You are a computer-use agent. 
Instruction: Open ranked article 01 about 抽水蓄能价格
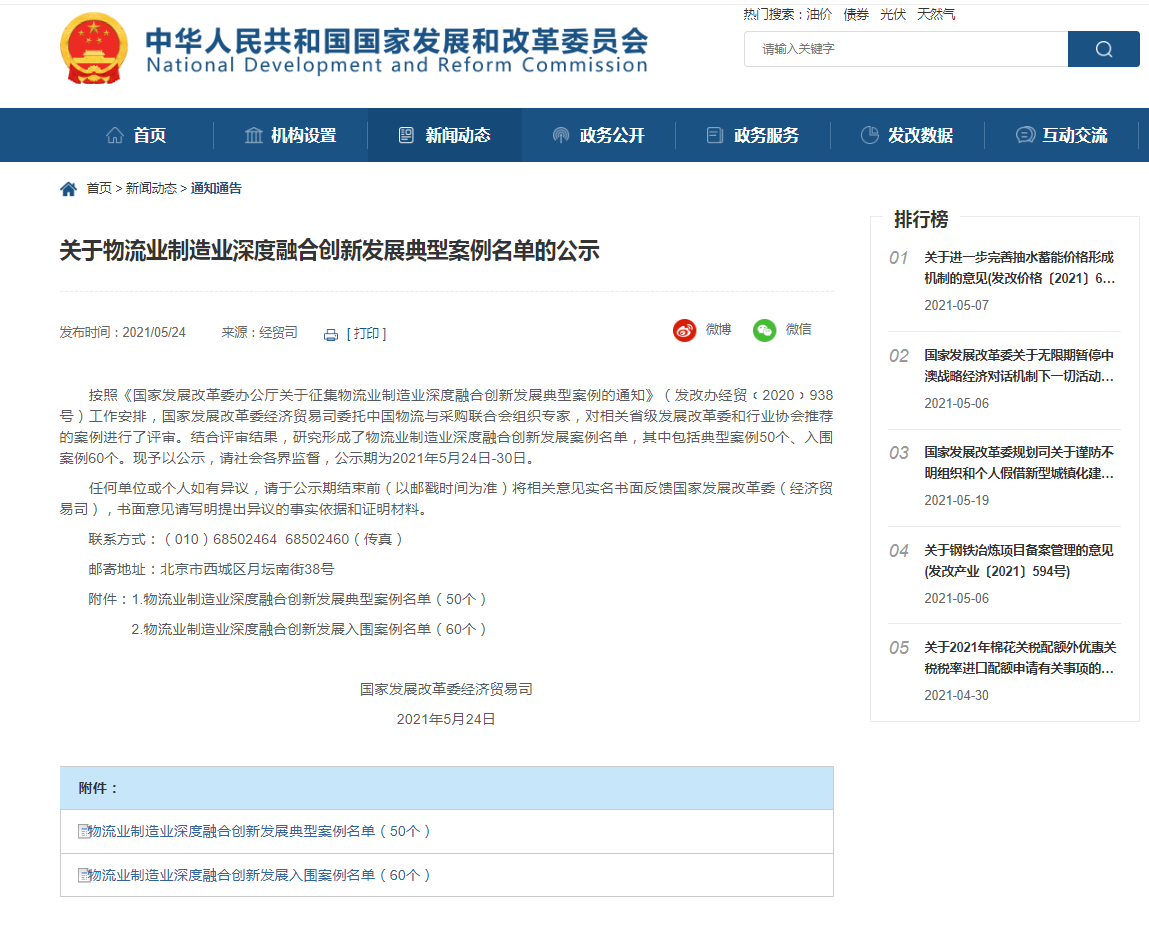[x=1018, y=268]
